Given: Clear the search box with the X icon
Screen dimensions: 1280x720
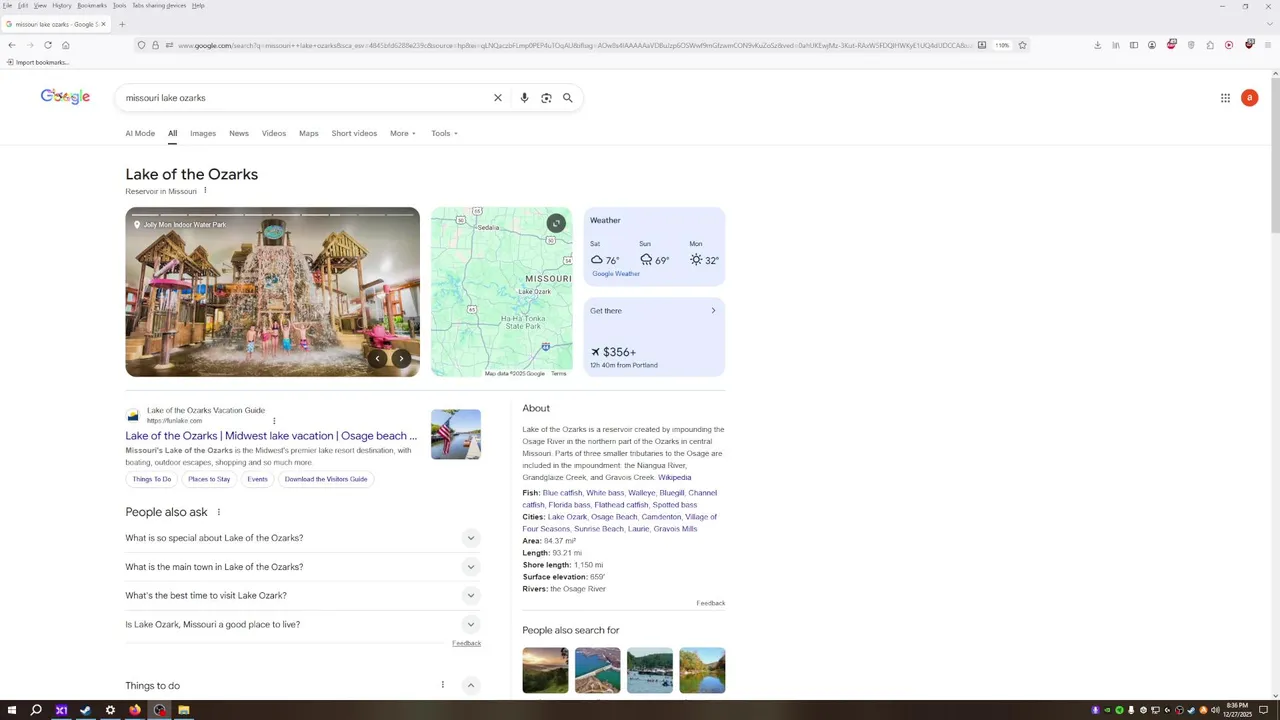Looking at the screenshot, I should point(497,98).
